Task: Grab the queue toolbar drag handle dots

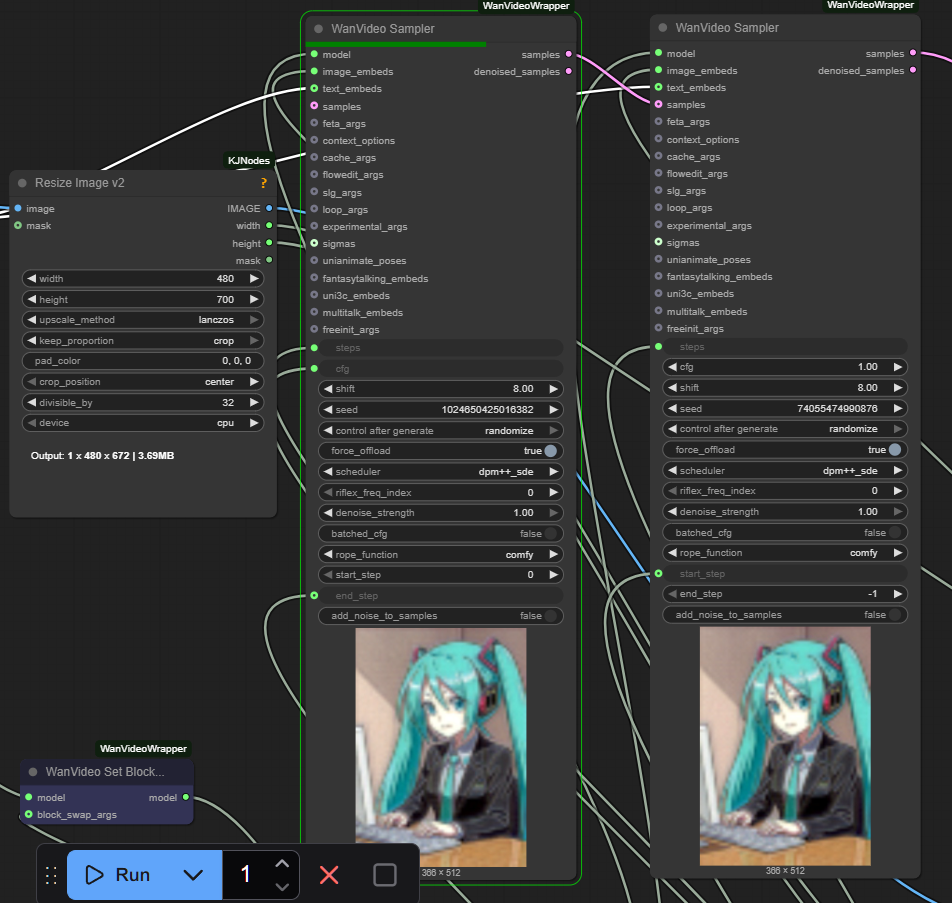Action: [x=52, y=875]
